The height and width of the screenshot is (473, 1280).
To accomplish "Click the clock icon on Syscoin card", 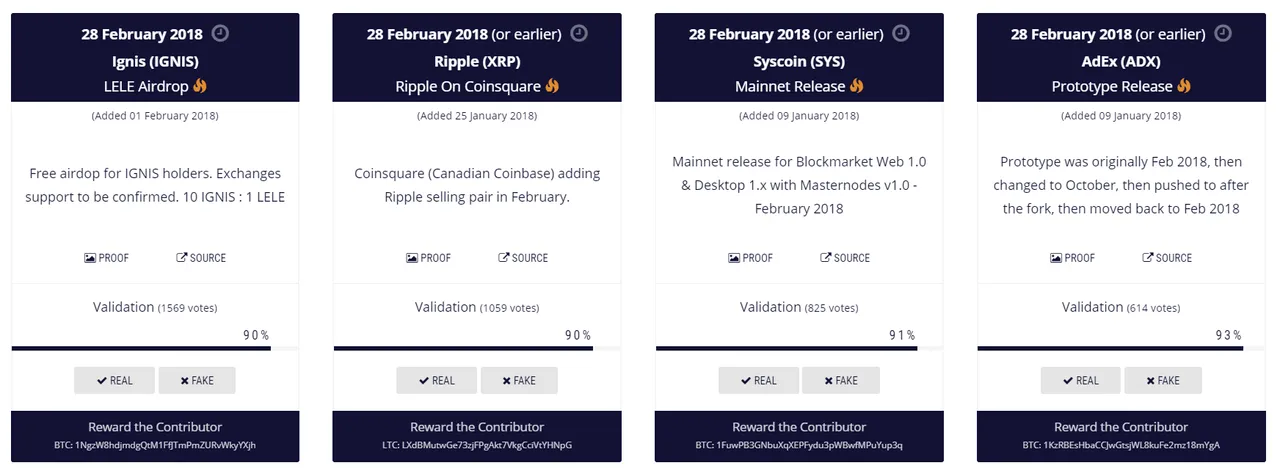I will point(901,33).
